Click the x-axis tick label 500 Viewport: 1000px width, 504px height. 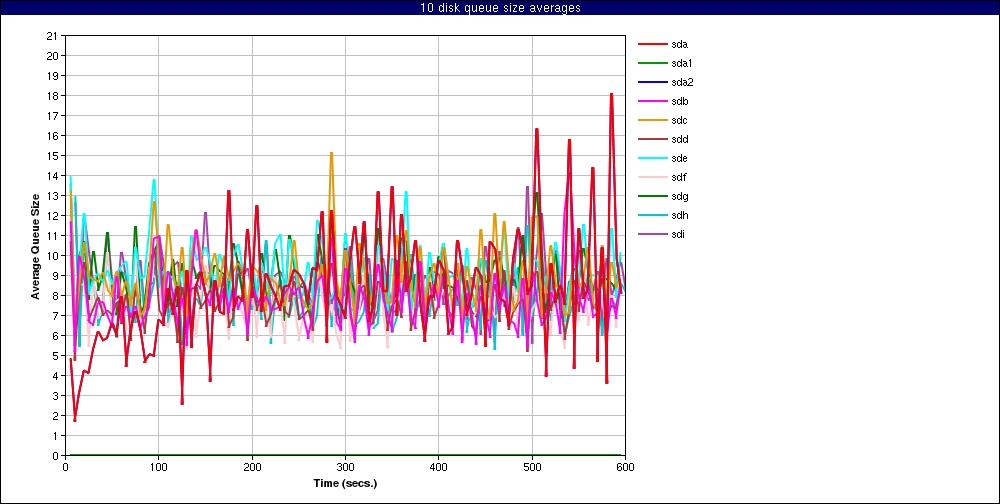pos(531,467)
